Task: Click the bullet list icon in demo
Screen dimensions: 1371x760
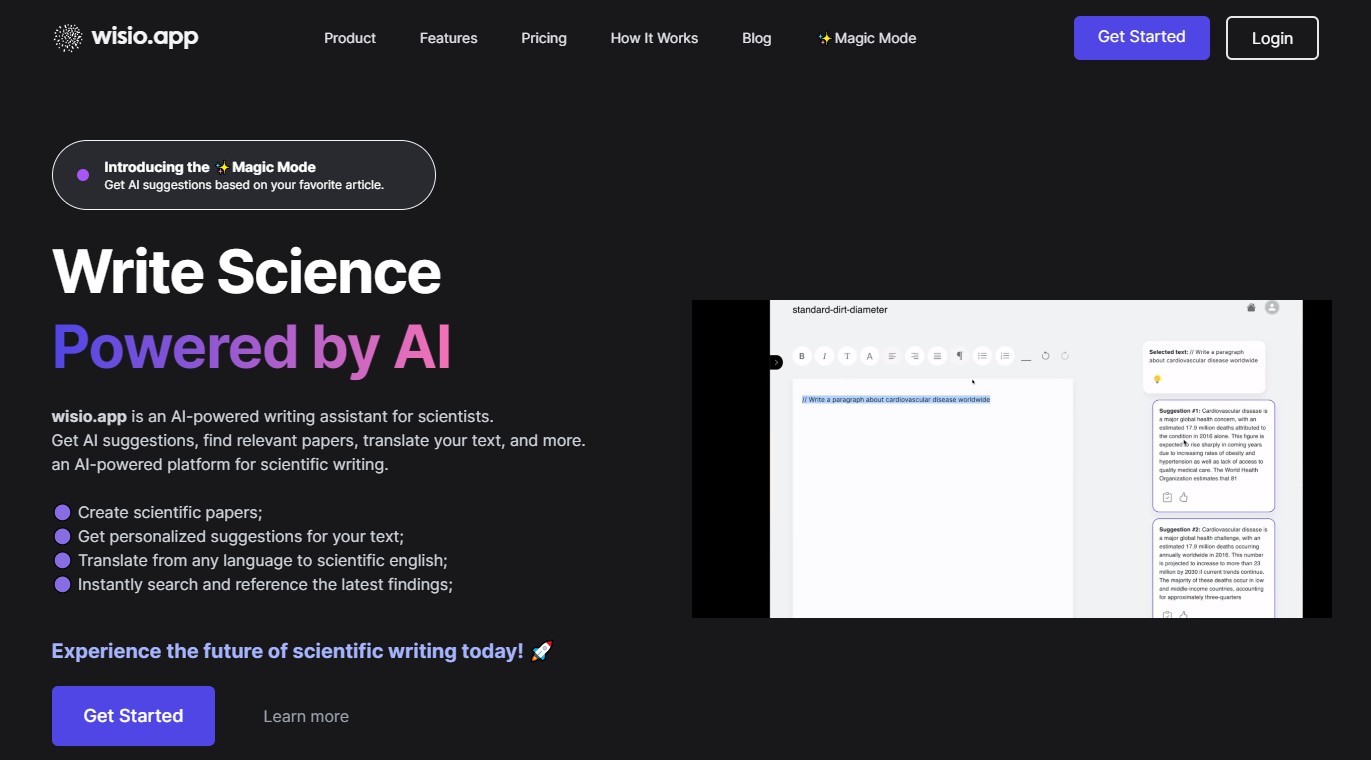Action: click(x=982, y=356)
